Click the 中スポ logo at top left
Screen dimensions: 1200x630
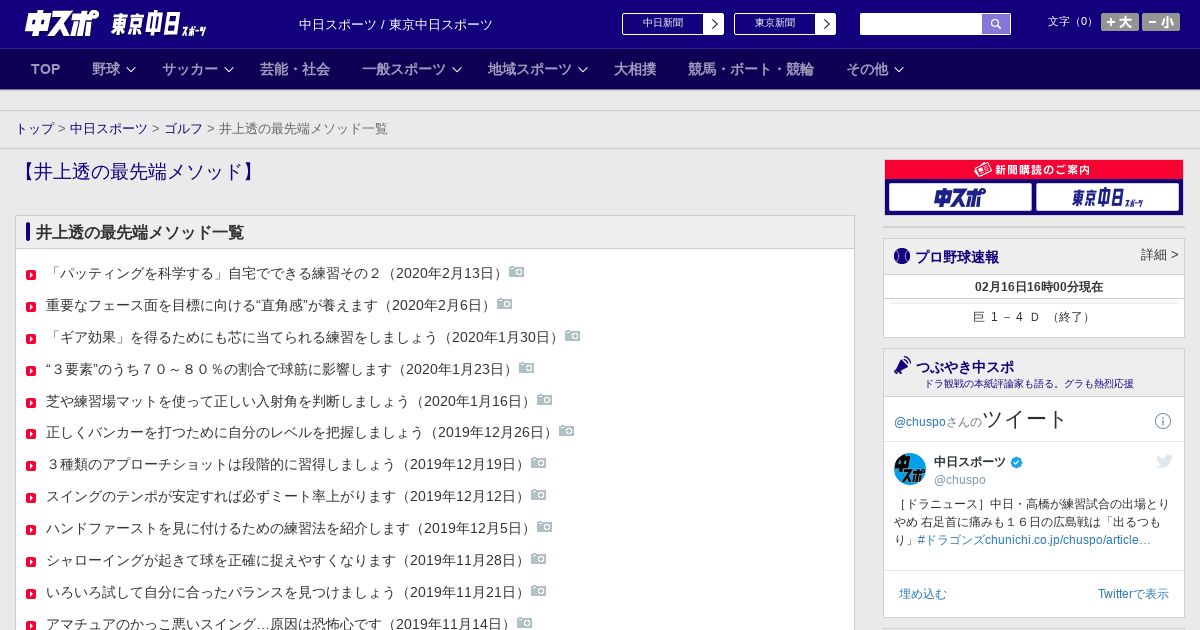click(62, 24)
